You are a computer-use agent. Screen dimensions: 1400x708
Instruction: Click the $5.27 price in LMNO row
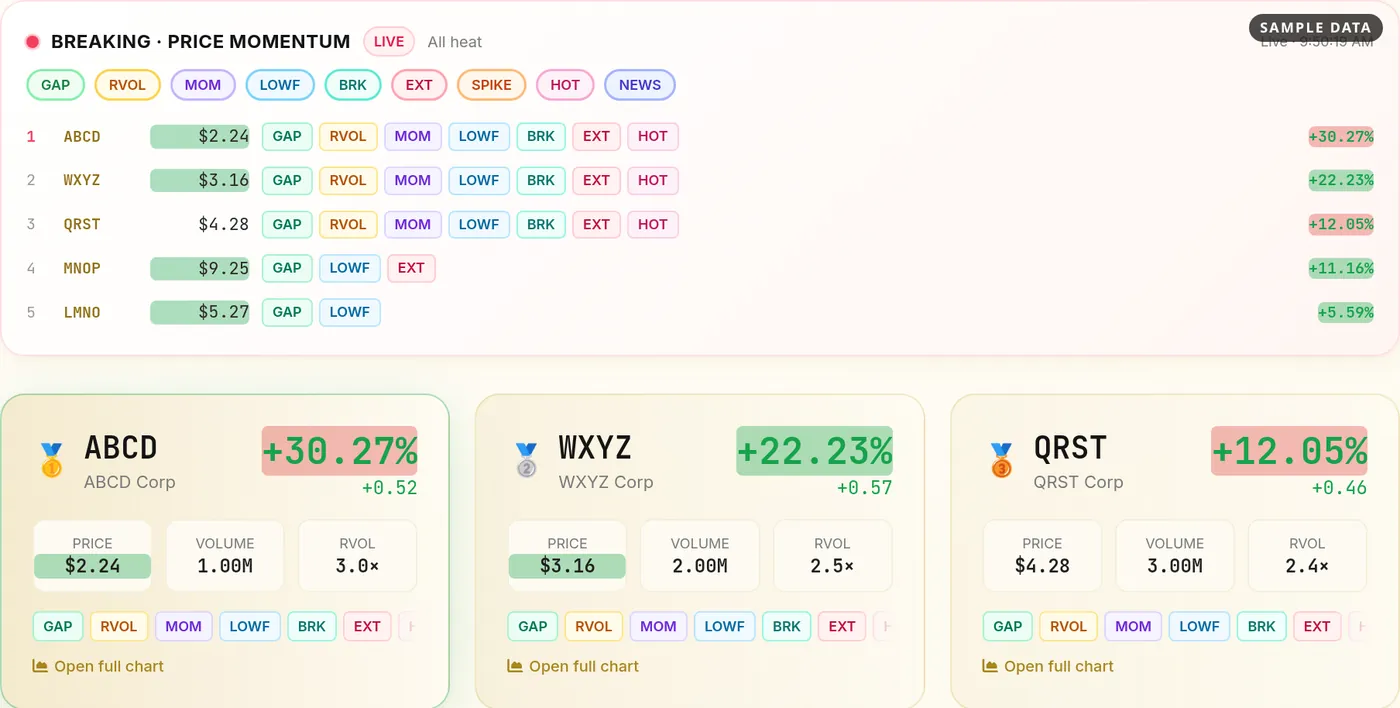coord(200,313)
